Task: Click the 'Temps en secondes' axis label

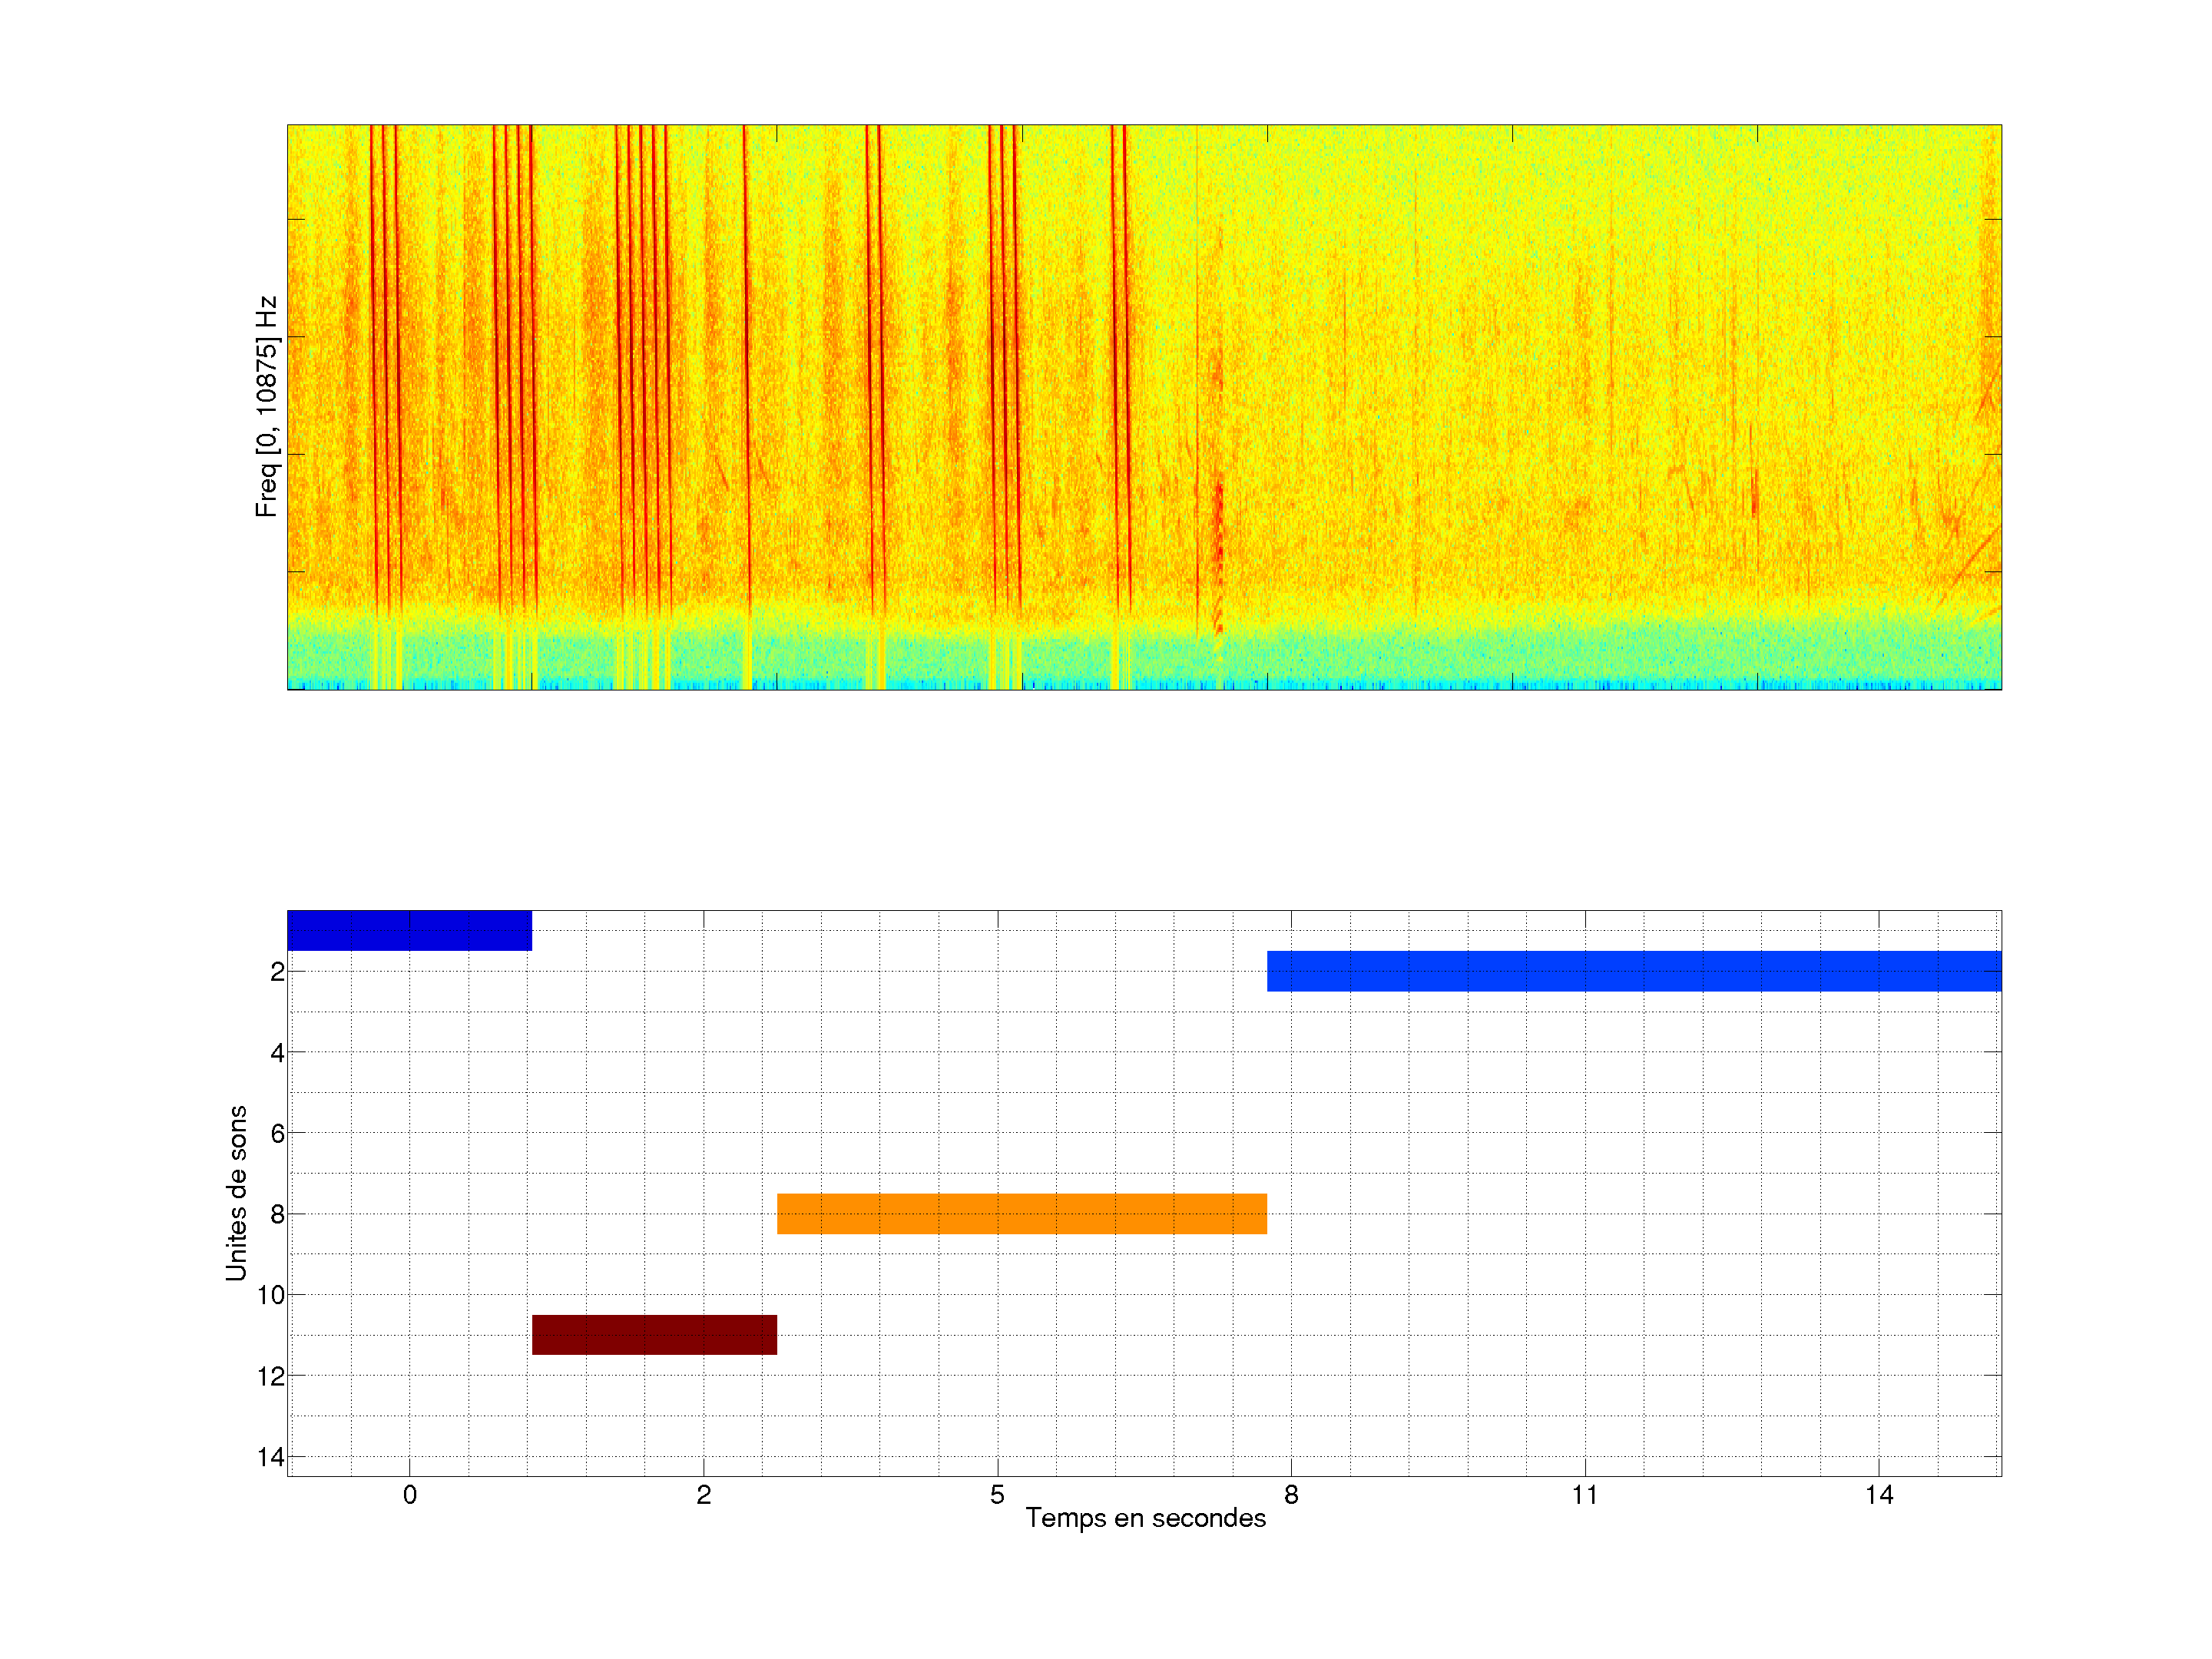Action: coord(1145,1518)
